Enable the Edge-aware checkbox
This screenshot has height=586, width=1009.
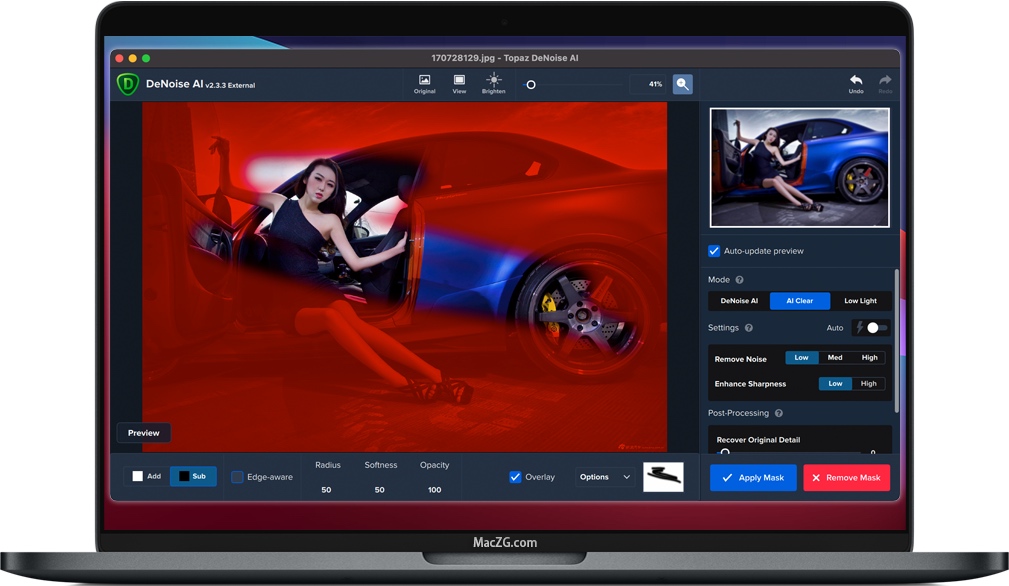[237, 477]
